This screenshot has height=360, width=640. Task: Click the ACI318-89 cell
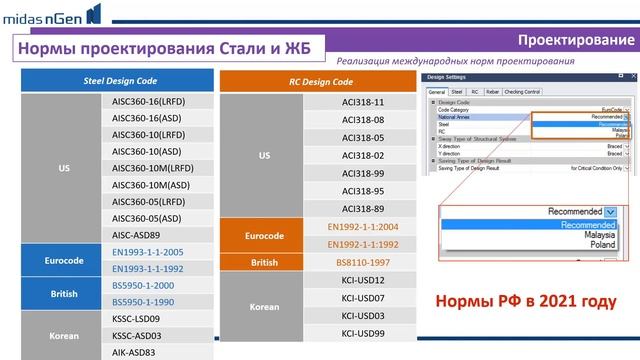tap(360, 209)
